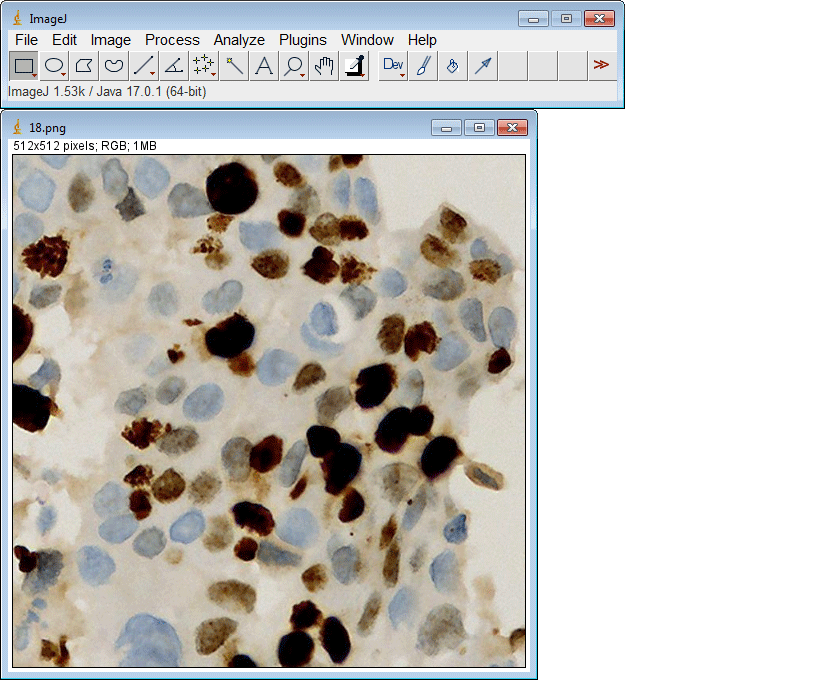
Task: Select the Magnifying glass zoom tool
Action: (294, 65)
